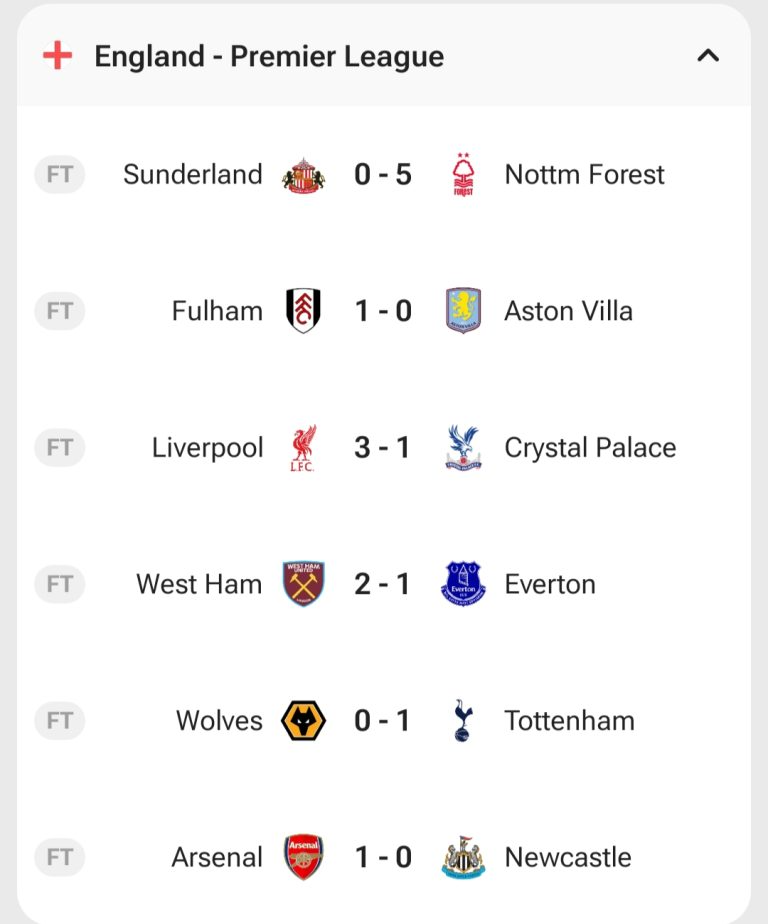This screenshot has height=924, width=768.
Task: Click the Everton club badge
Action: (463, 584)
